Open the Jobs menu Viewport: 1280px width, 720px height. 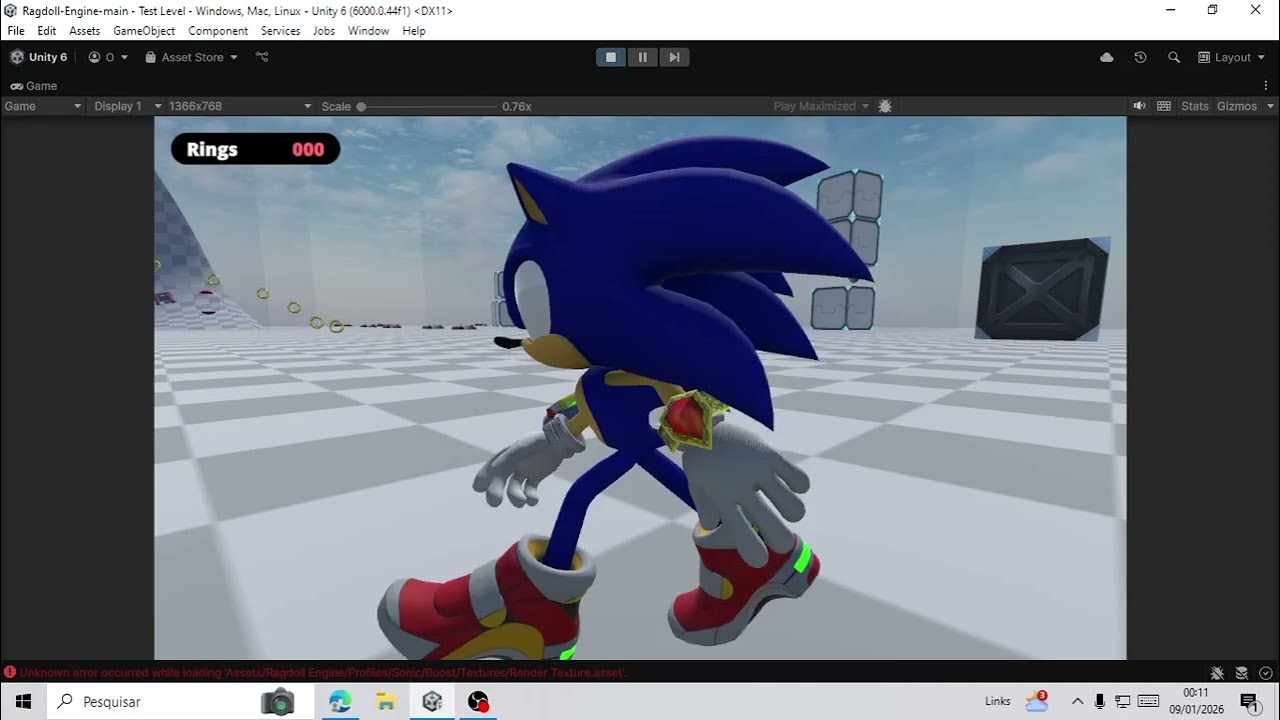point(324,31)
